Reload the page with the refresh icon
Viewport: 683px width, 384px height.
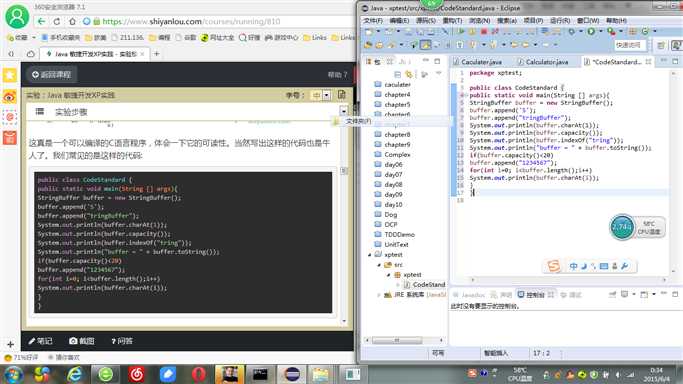[x=57, y=21]
